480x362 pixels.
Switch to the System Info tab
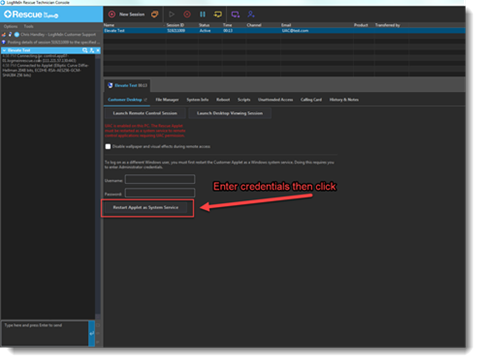[x=198, y=100]
